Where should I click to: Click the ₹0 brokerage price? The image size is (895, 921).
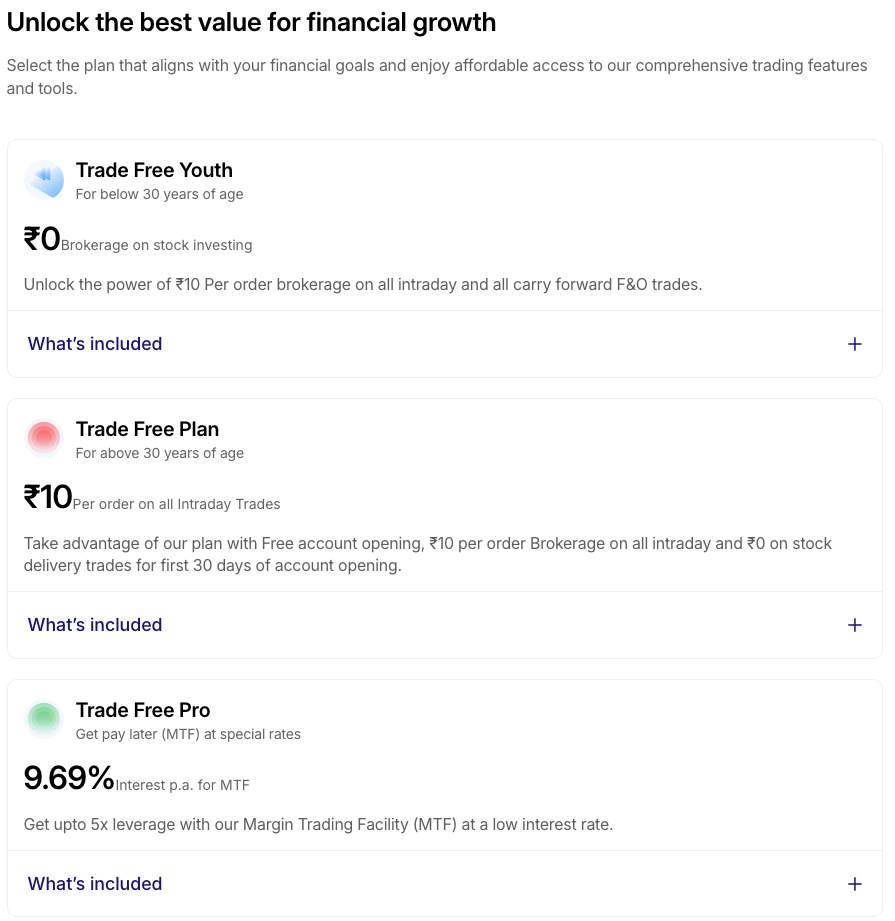(x=42, y=239)
